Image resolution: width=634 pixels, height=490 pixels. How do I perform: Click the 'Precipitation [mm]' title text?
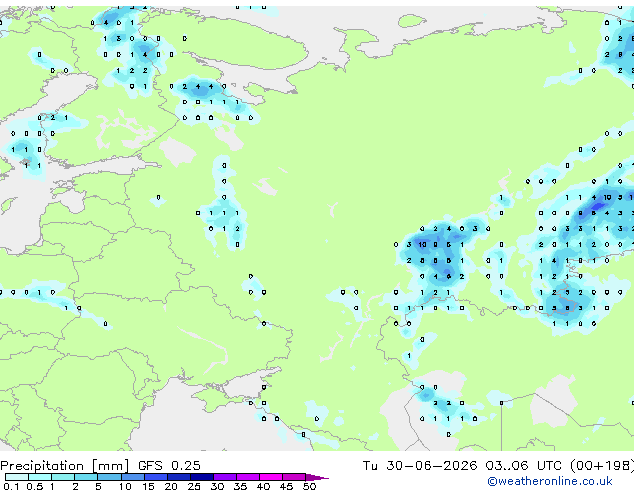[64, 466]
